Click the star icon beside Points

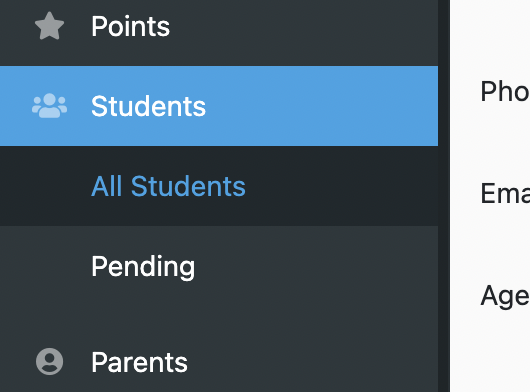coord(49,26)
